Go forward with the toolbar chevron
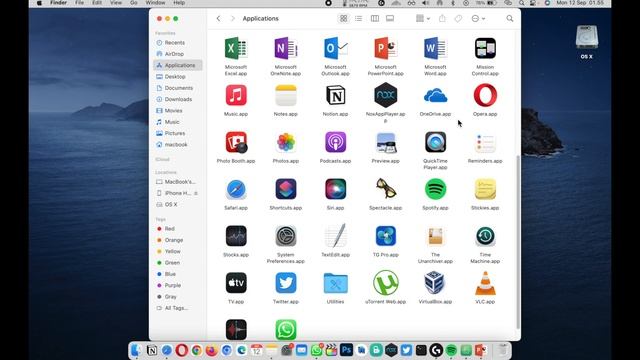The image size is (640, 360). (233, 18)
